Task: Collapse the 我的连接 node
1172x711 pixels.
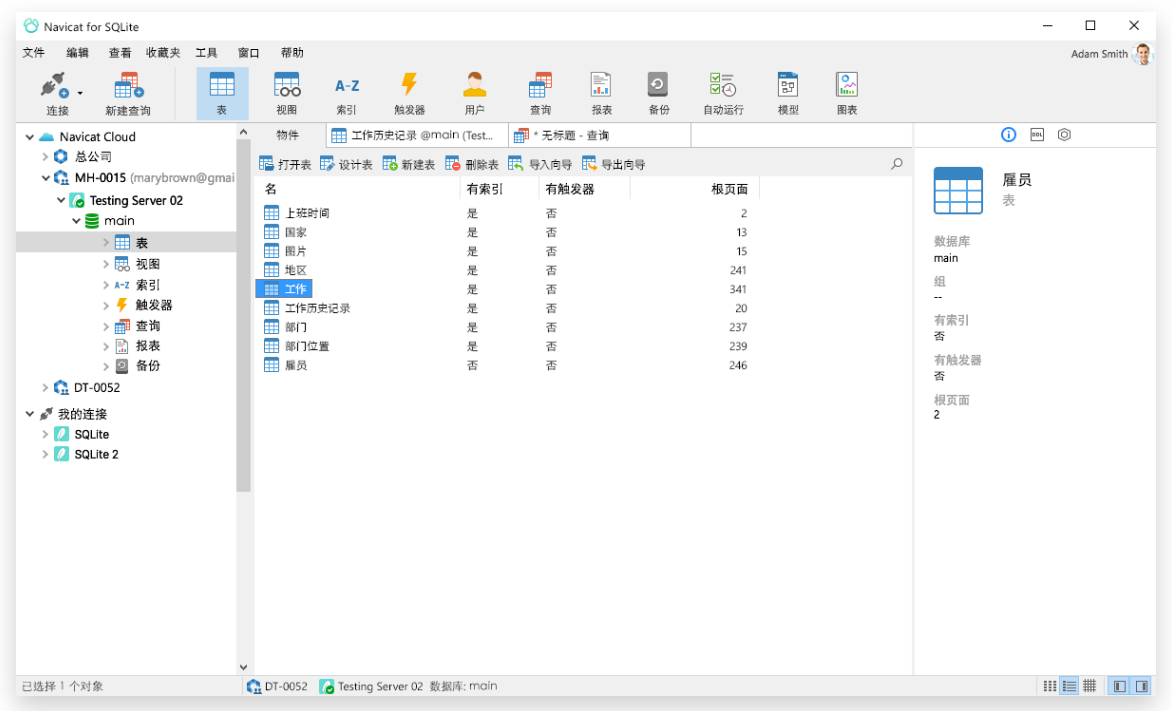Action: pos(30,413)
